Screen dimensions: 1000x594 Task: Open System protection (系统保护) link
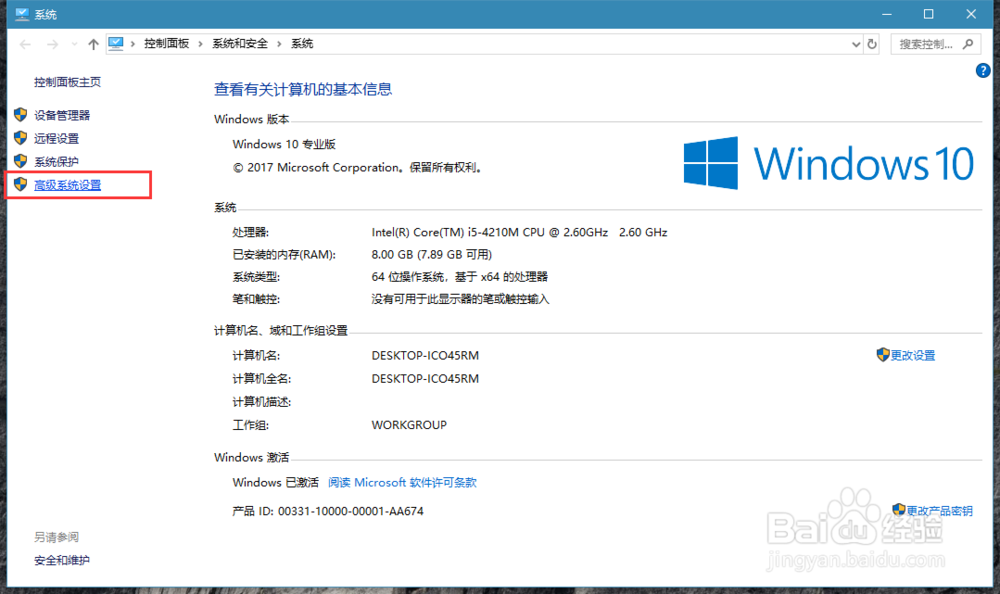(x=56, y=161)
